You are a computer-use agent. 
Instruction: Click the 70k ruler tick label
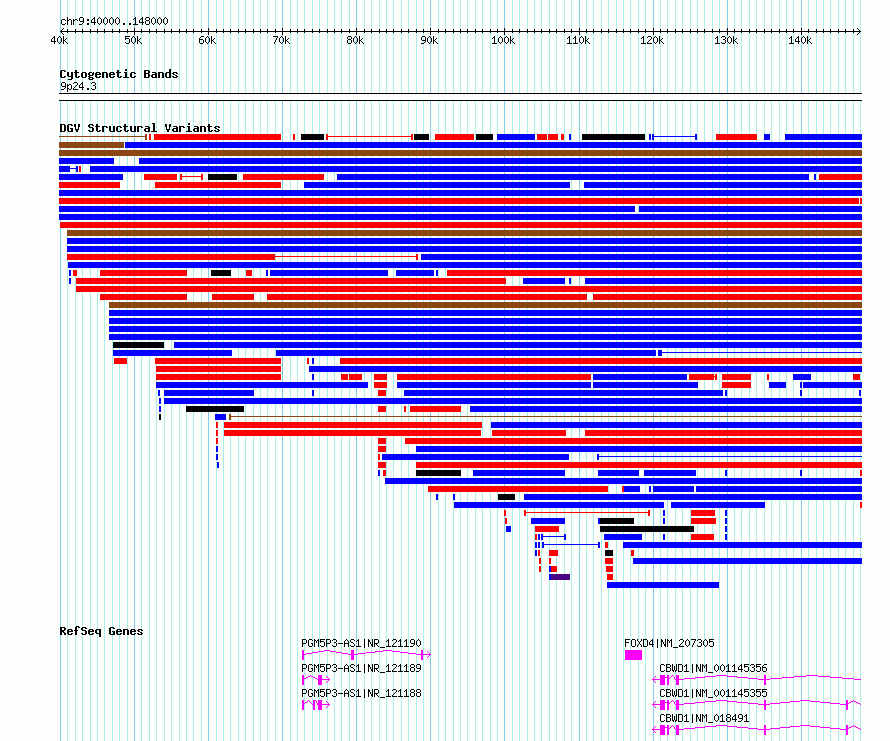click(x=281, y=40)
